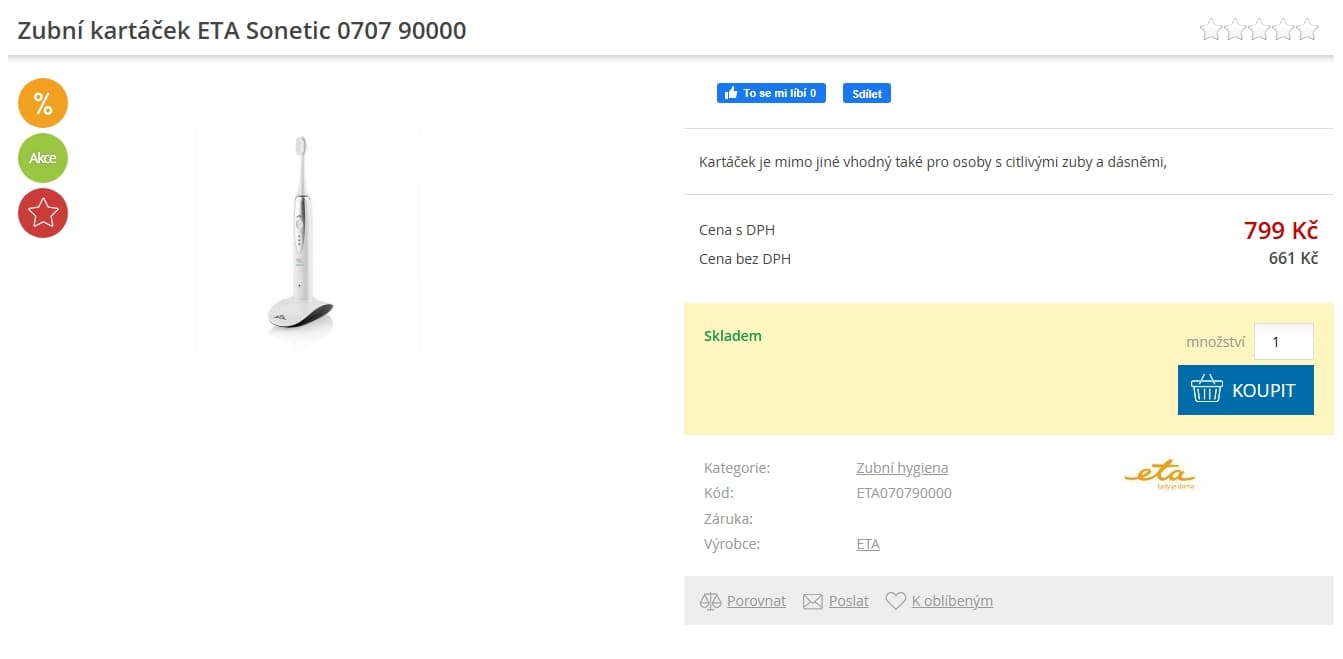The height and width of the screenshot is (659, 1343).
Task: Click the ETA brand logo
Action: [x=1160, y=475]
